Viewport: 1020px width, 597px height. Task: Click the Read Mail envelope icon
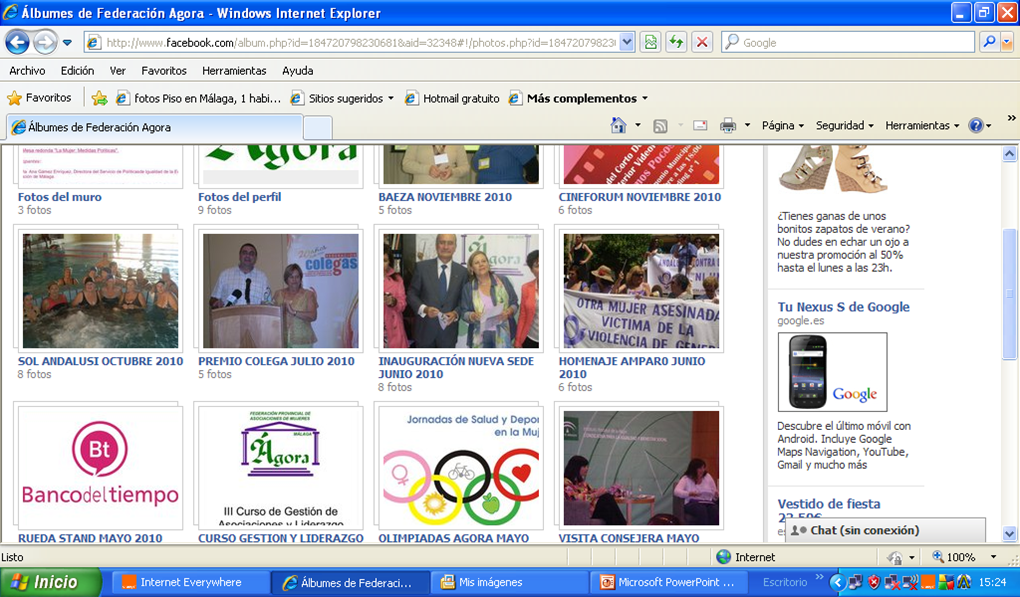pos(700,126)
